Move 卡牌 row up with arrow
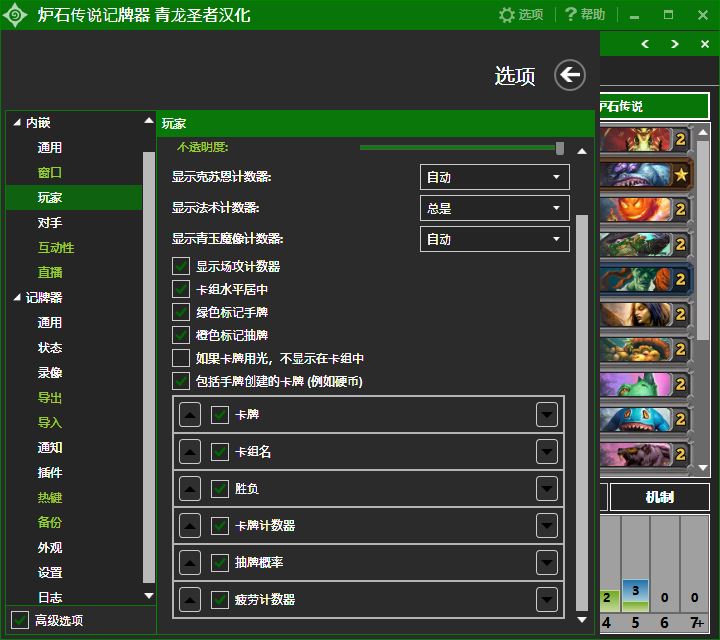Screen dimensions: 720x640 (190, 415)
